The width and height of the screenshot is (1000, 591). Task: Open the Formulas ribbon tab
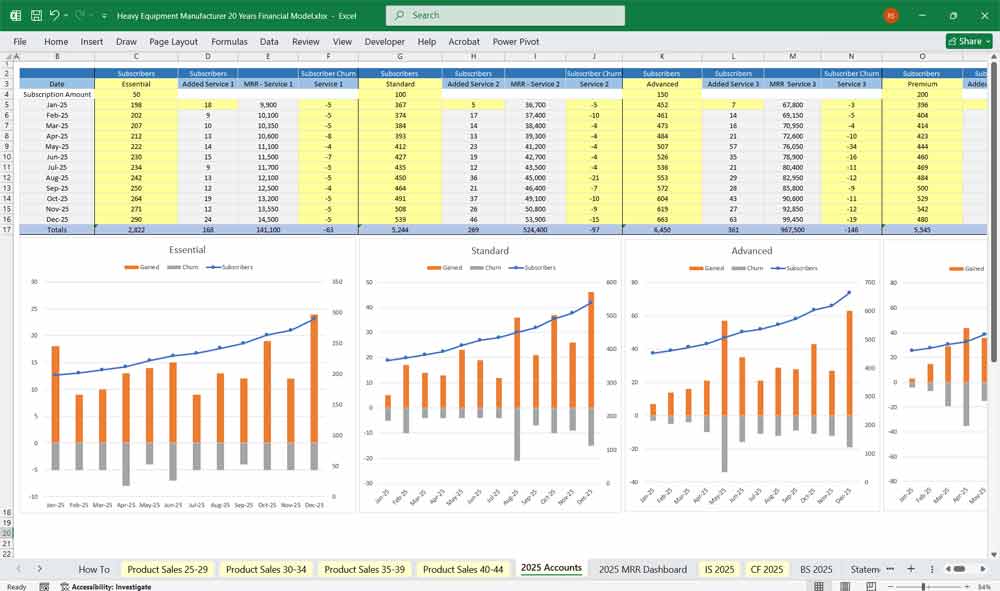click(229, 42)
